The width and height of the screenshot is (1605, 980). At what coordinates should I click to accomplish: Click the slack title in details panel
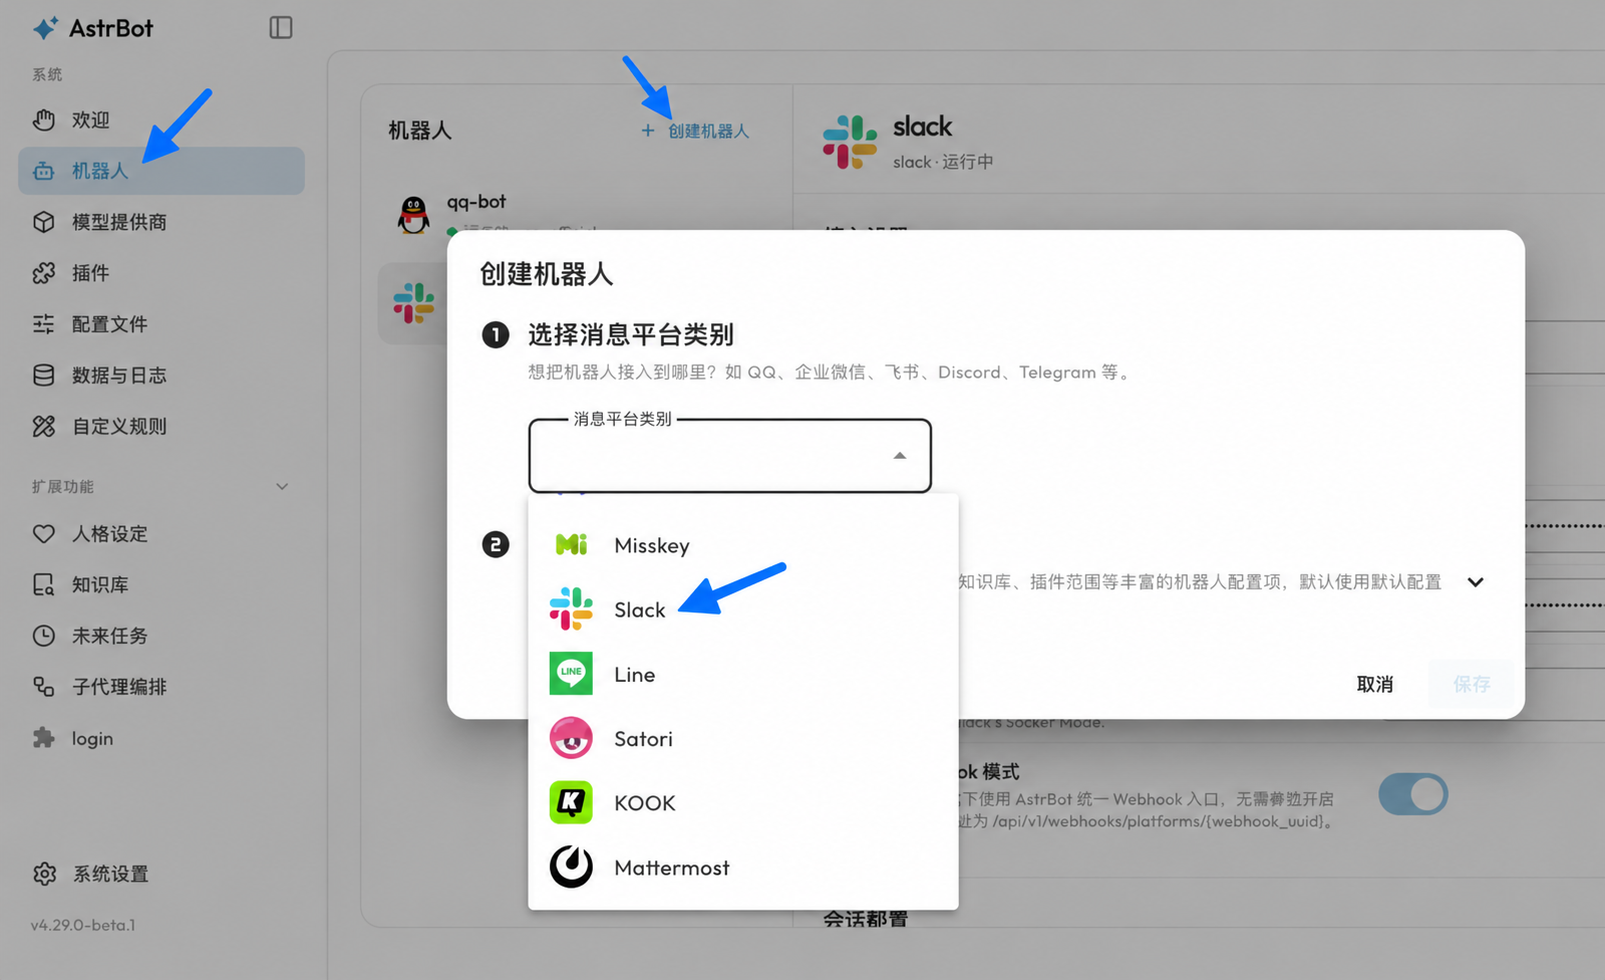[922, 127]
